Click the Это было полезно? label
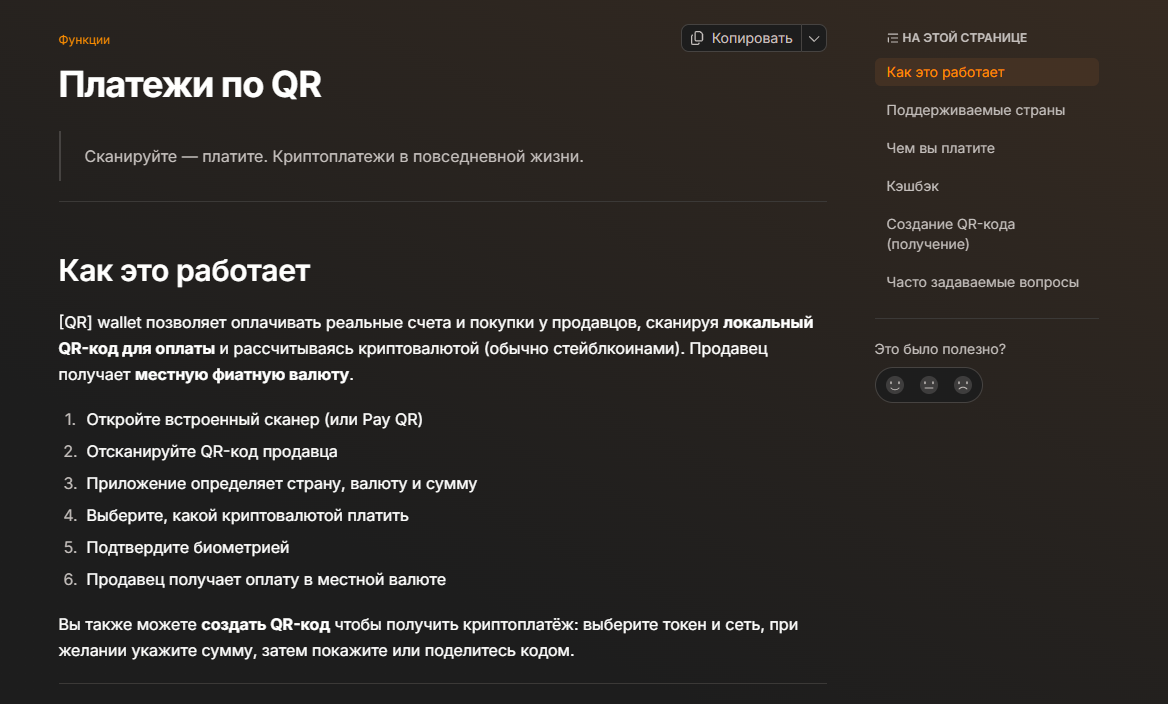This screenshot has height=704, width=1168. click(x=940, y=349)
